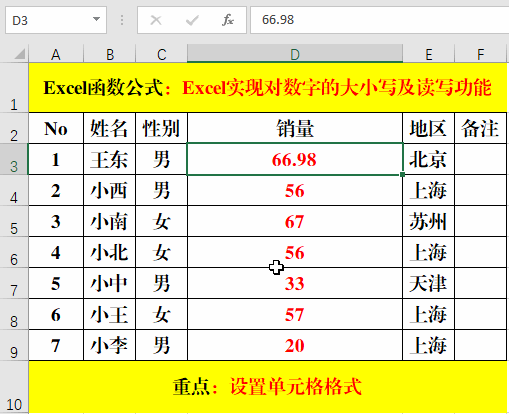Click the No header cell
This screenshot has width=509, height=414.
tap(56, 128)
